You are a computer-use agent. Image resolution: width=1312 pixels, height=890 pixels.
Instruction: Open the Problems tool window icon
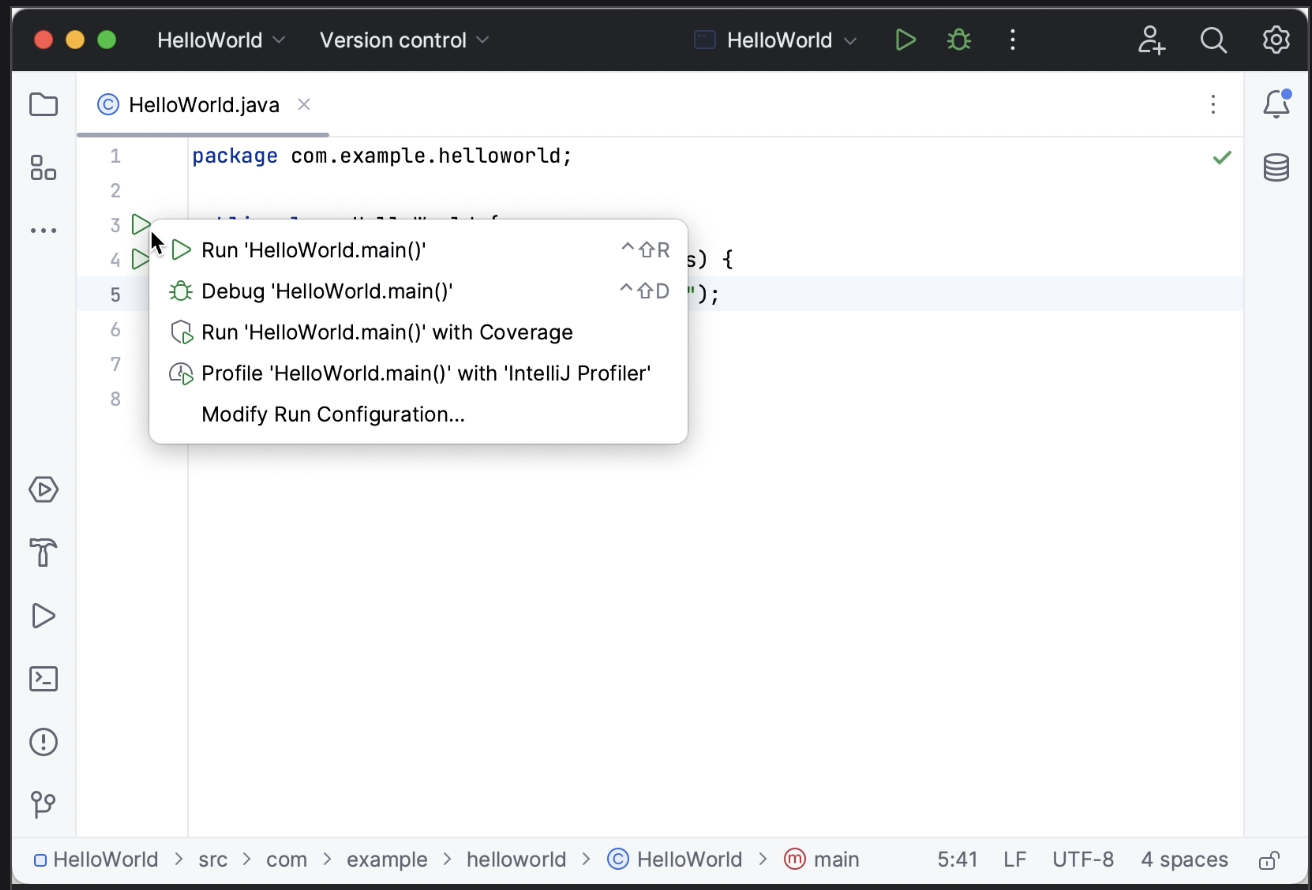point(43,742)
